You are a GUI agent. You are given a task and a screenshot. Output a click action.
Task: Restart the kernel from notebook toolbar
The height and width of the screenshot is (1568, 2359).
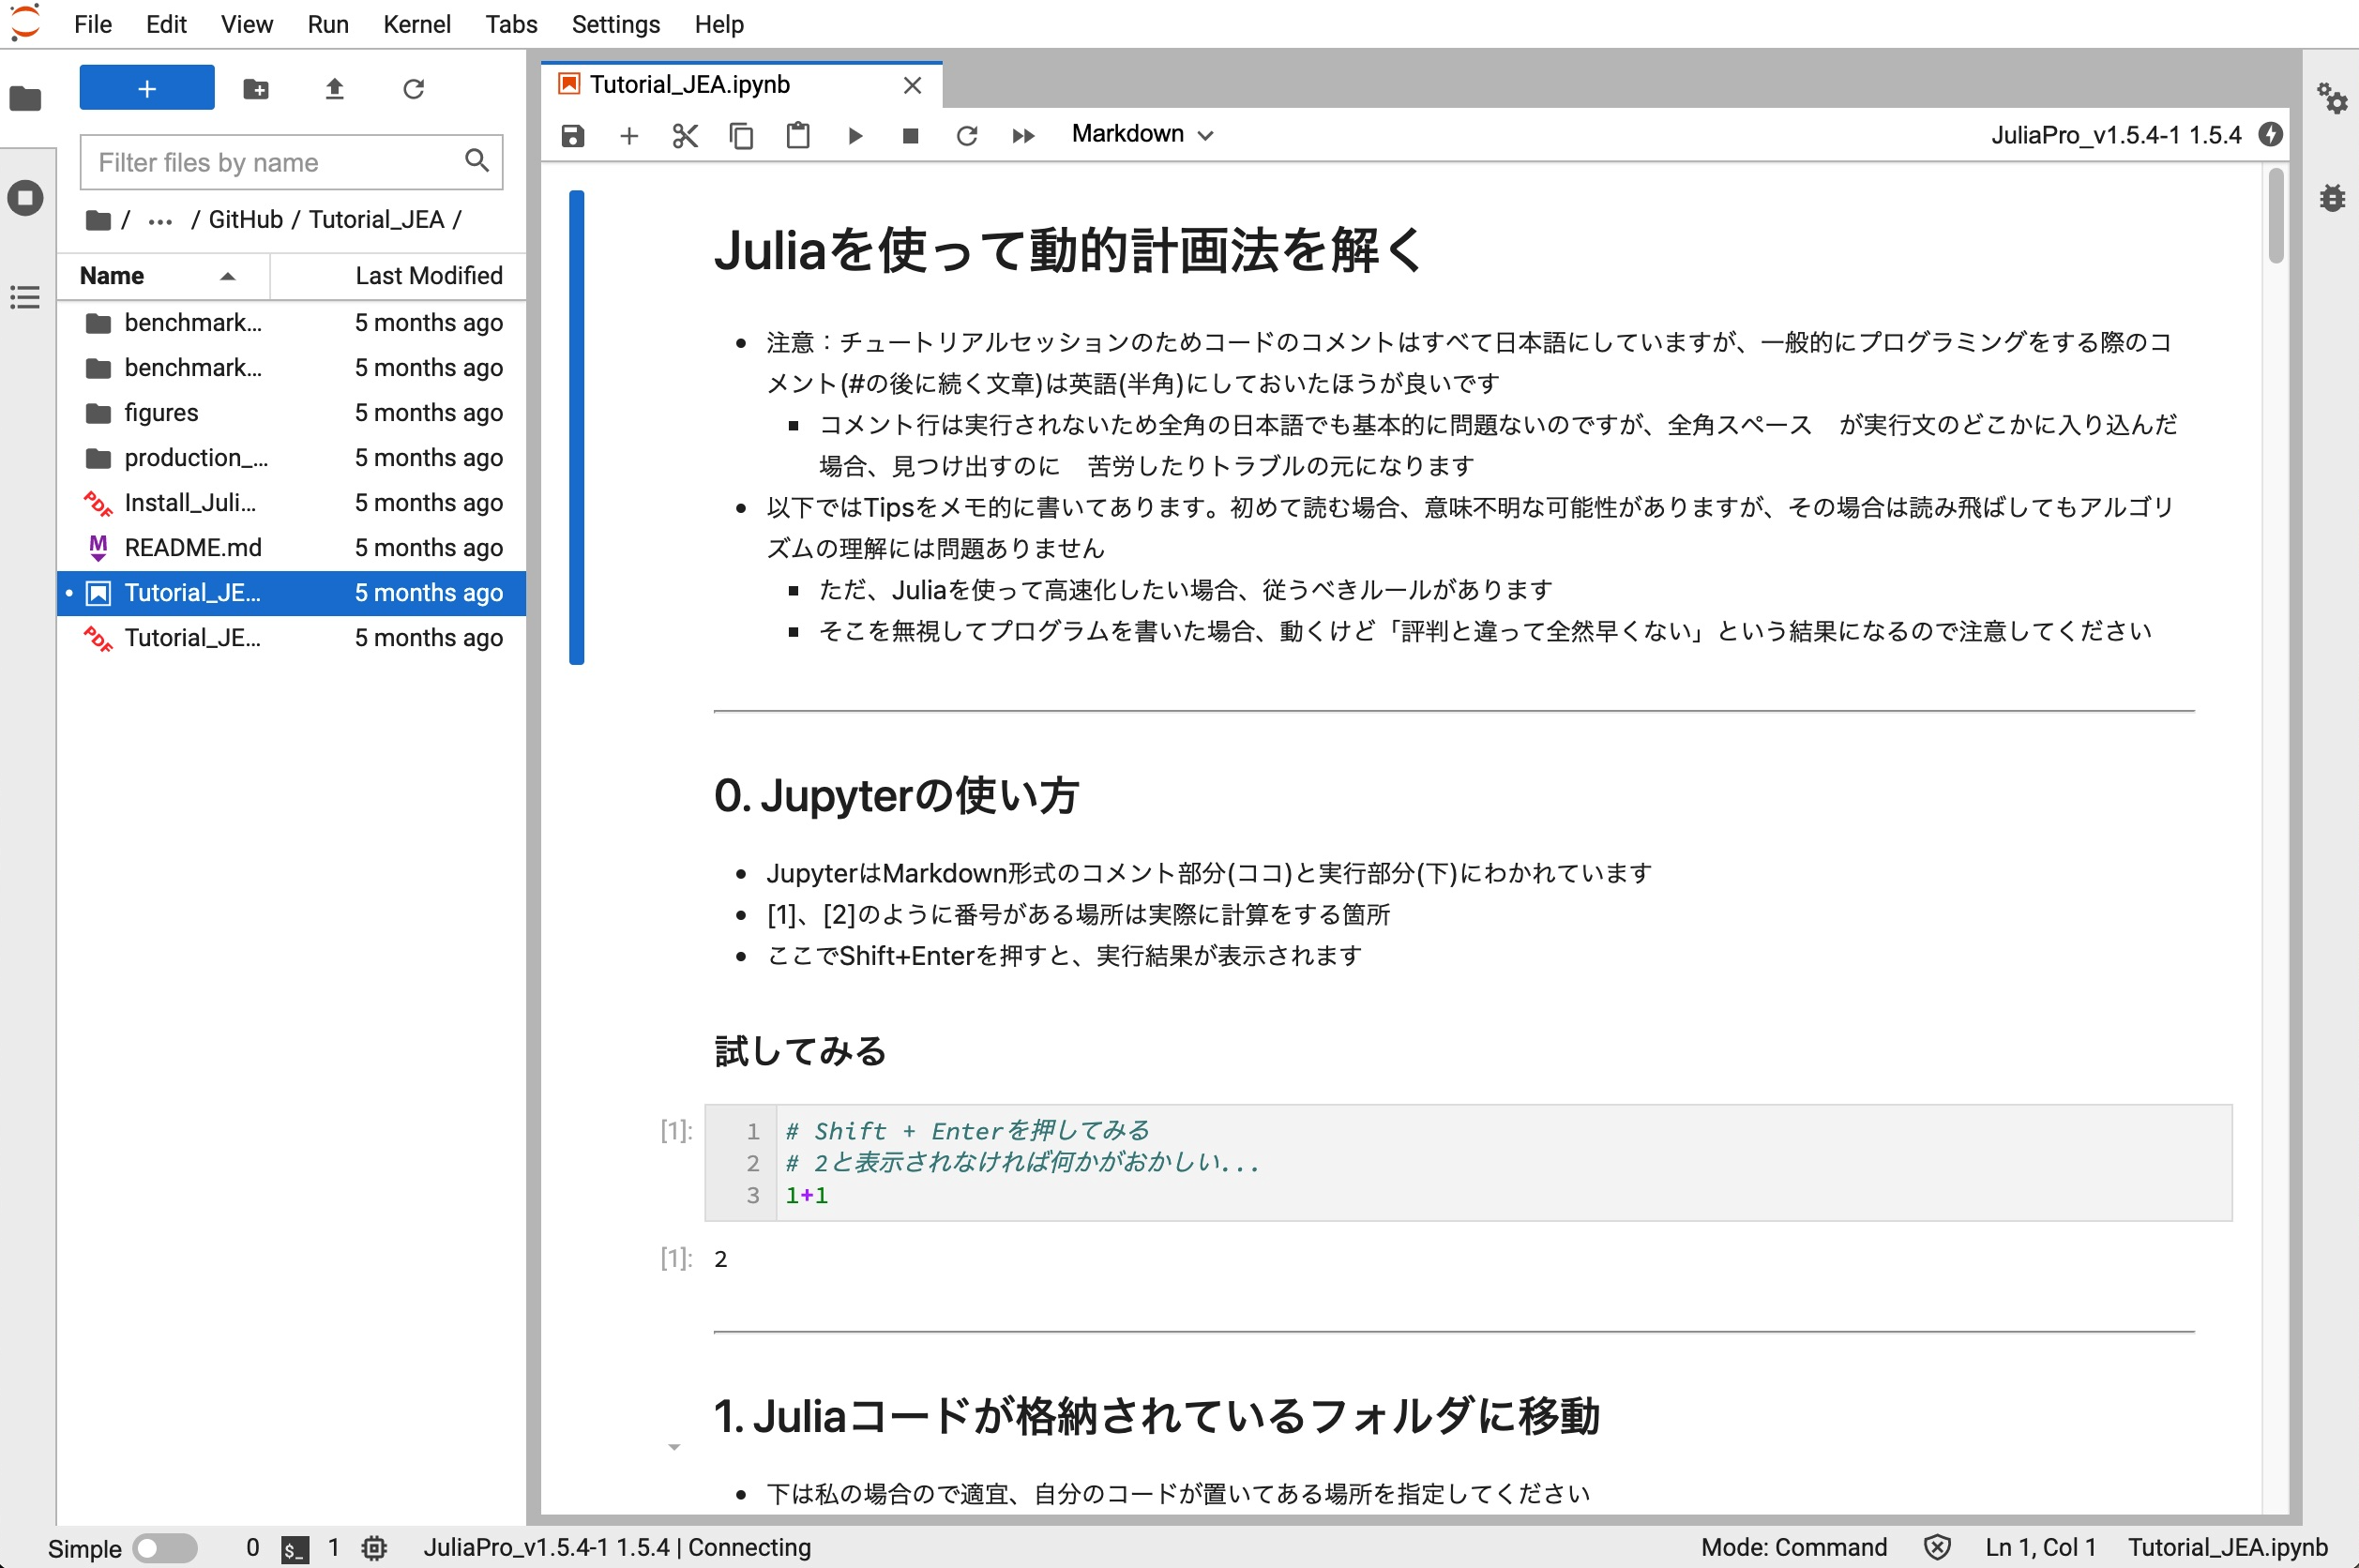pyautogui.click(x=967, y=135)
